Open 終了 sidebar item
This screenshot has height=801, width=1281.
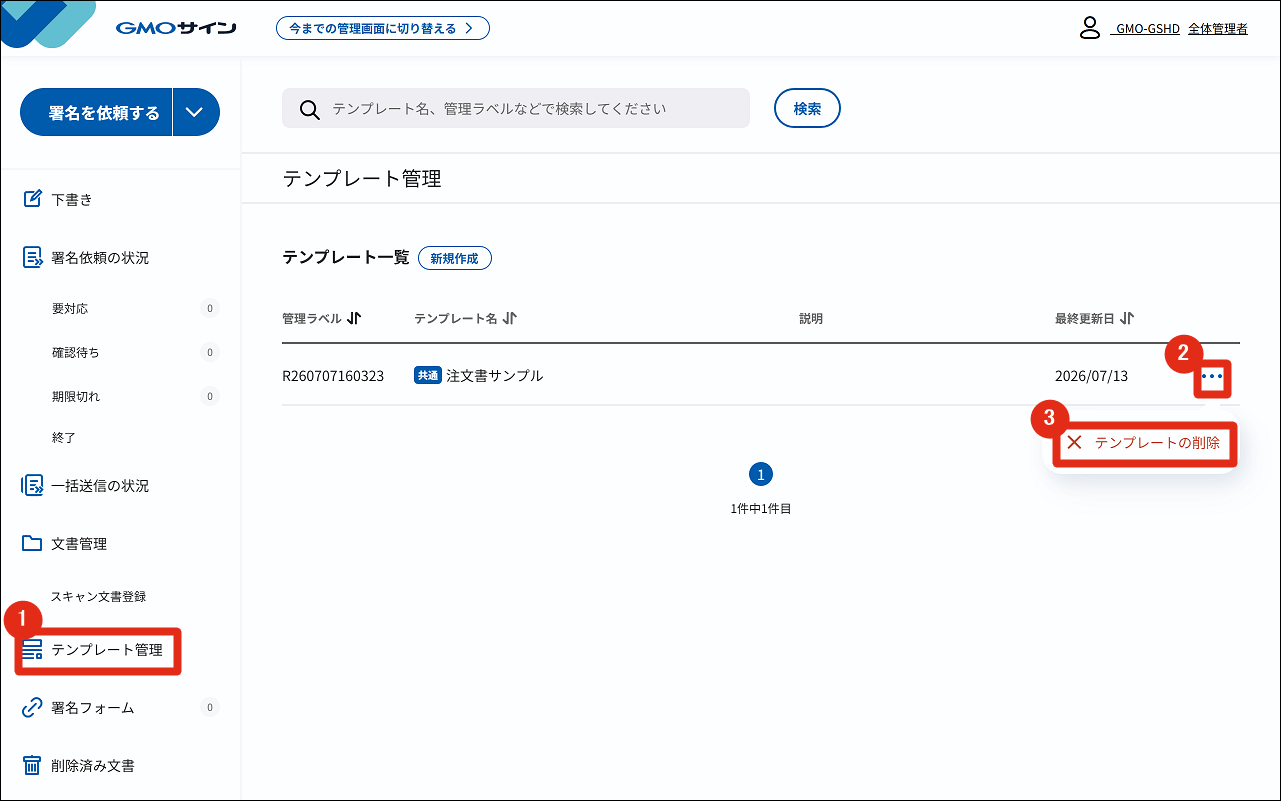(x=64, y=437)
